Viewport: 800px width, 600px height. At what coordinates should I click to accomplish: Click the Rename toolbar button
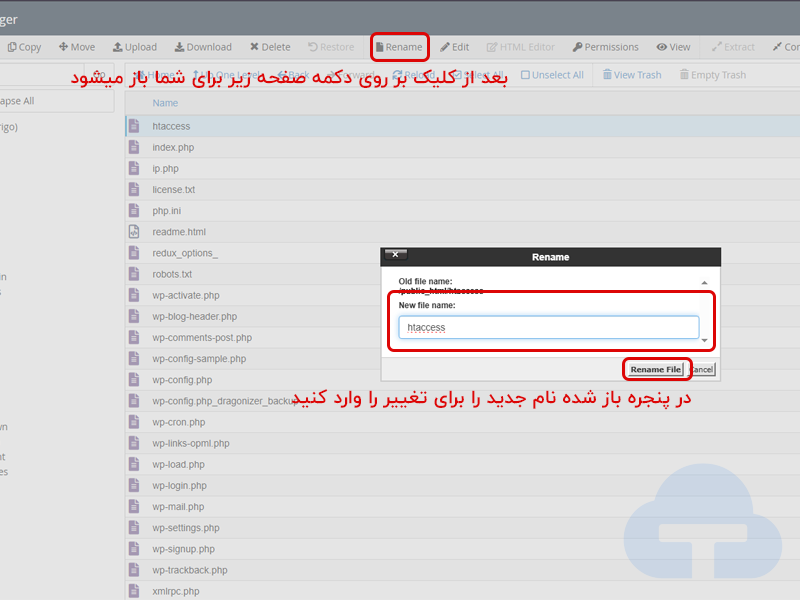399,47
